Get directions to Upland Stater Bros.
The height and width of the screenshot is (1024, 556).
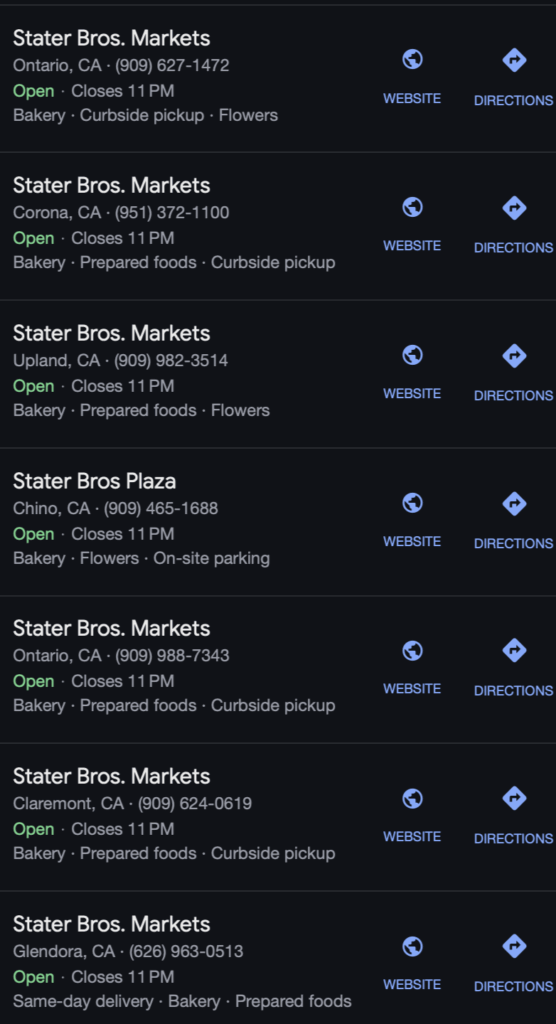coord(514,372)
